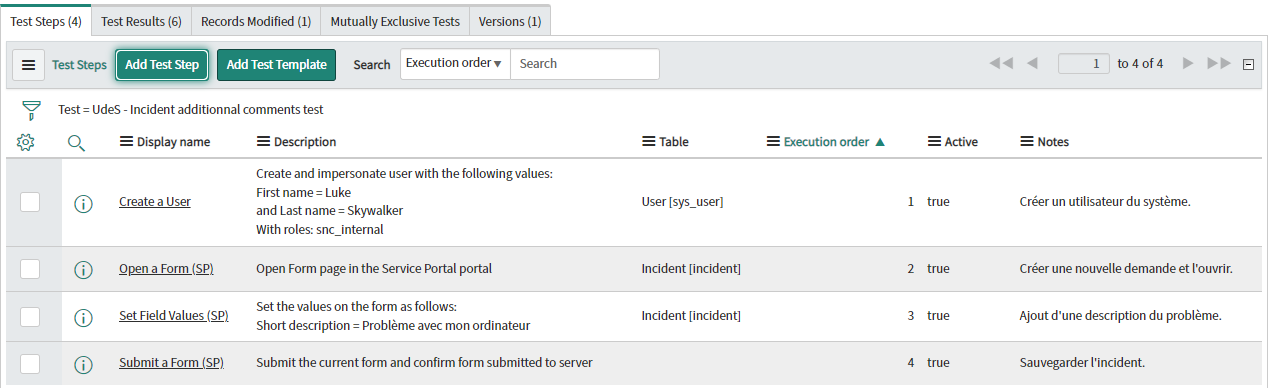Click the Test Steps list title
This screenshot has width=1268, height=388.
tap(79, 65)
